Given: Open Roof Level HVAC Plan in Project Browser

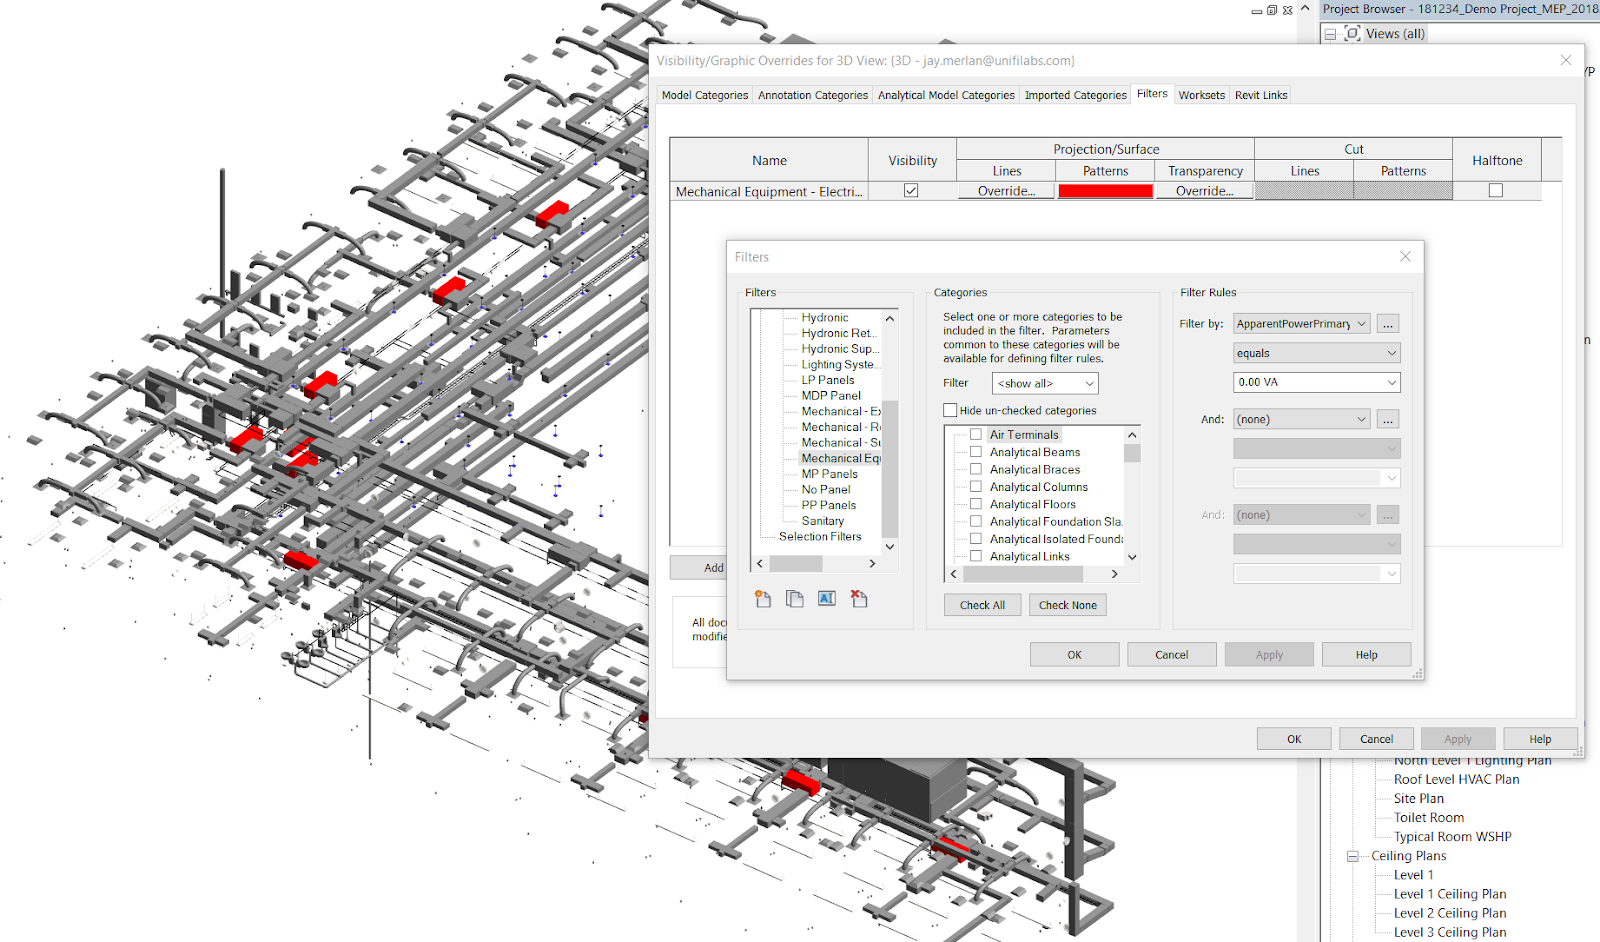Looking at the screenshot, I should click(x=1457, y=780).
